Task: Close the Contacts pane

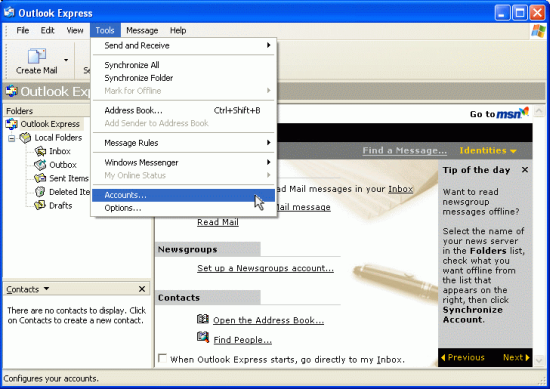Action: (x=142, y=289)
